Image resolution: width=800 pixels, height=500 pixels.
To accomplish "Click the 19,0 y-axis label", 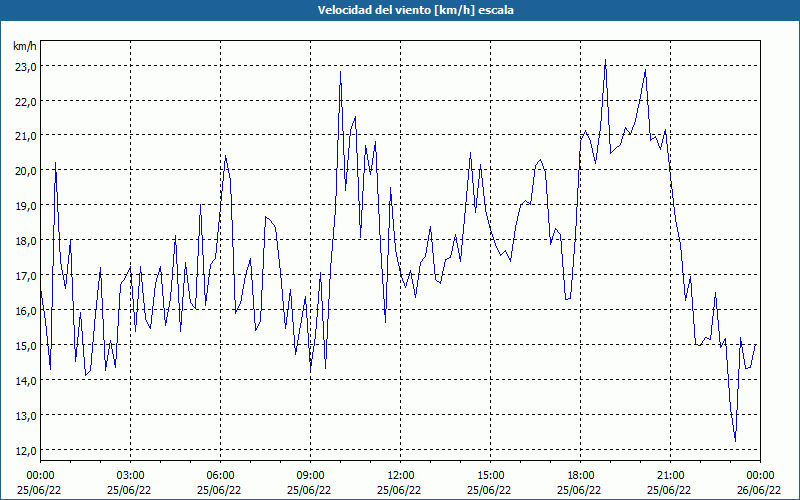I will pyautogui.click(x=24, y=206).
